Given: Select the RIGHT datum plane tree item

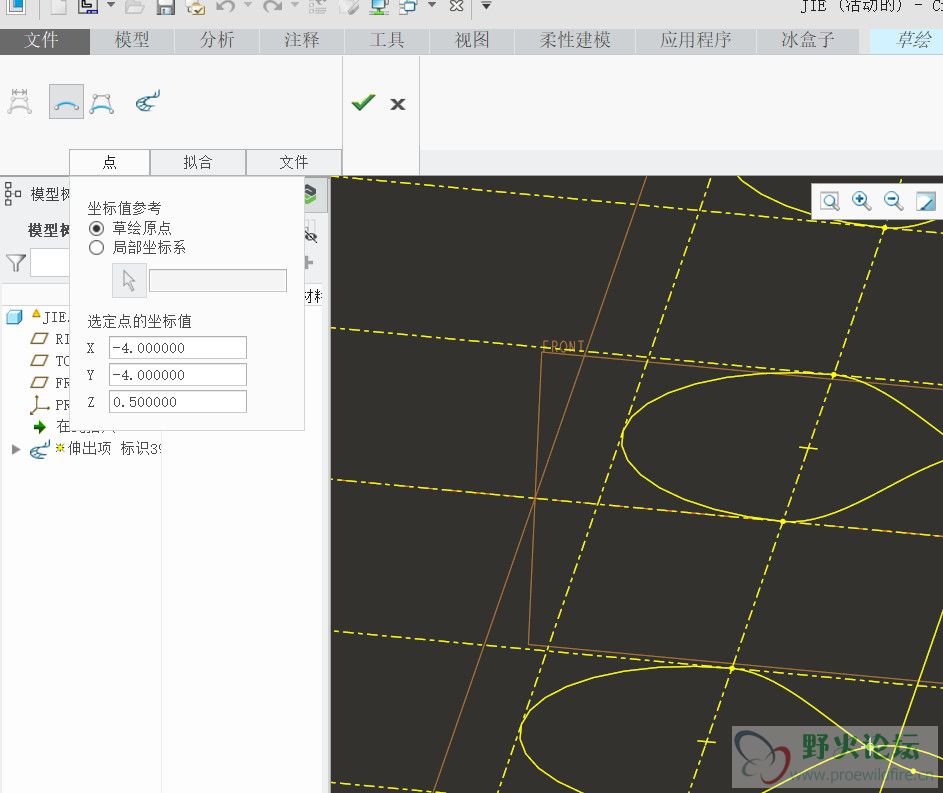Looking at the screenshot, I should tap(50, 339).
